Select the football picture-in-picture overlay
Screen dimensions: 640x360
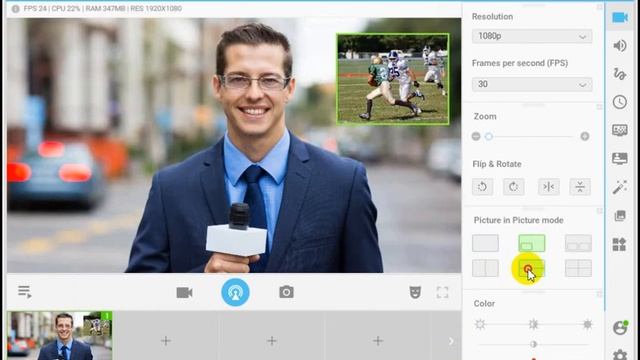[x=393, y=79]
